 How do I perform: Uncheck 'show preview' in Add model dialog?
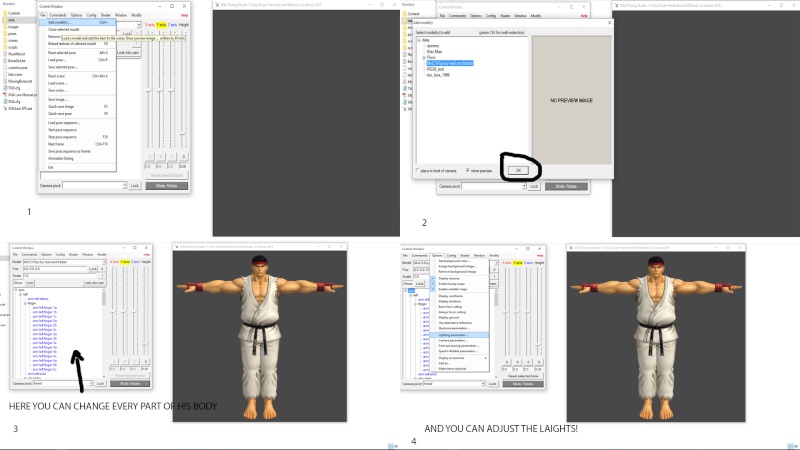(467, 170)
